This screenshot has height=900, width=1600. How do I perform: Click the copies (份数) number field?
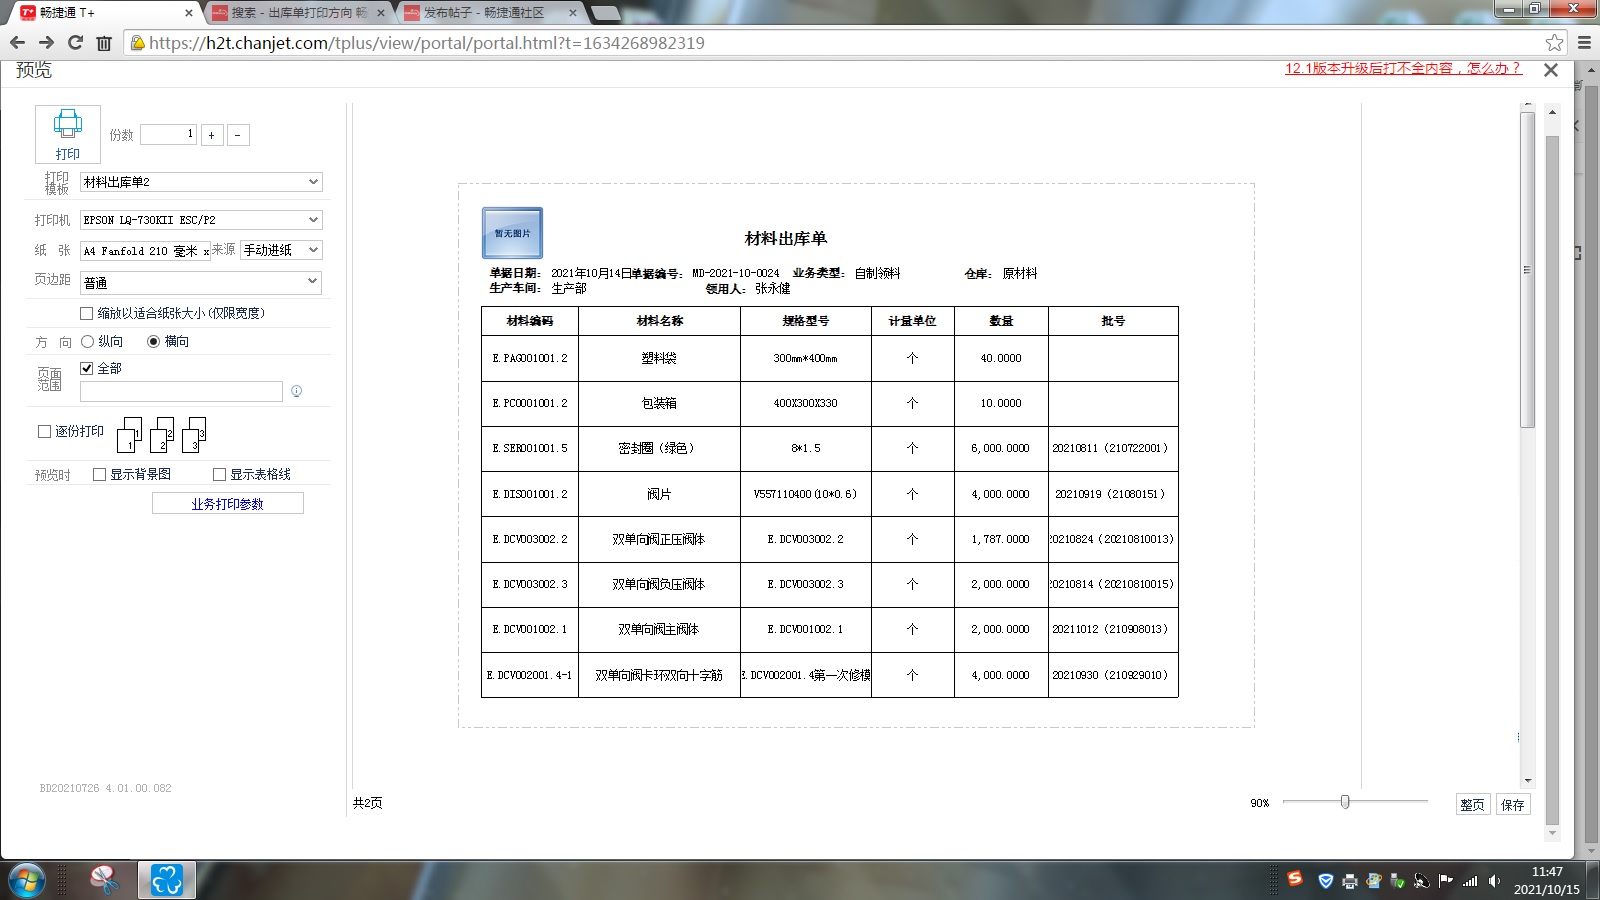coord(168,134)
